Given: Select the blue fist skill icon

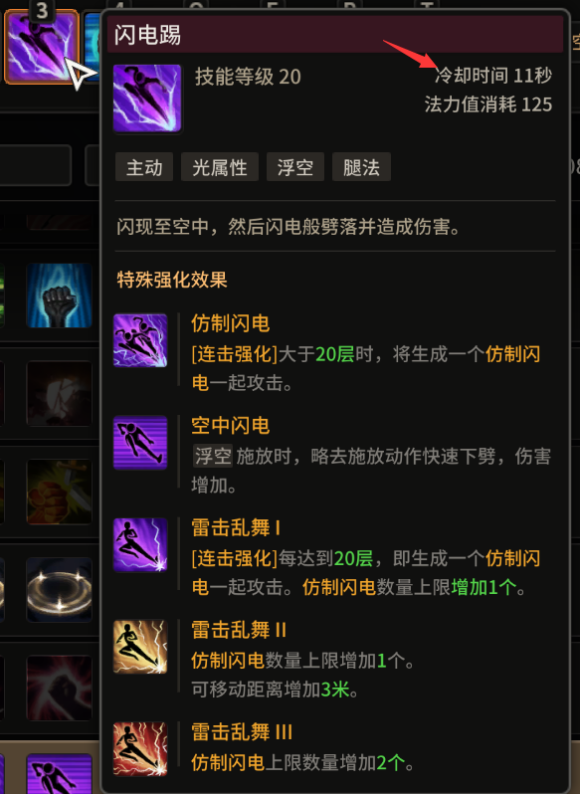Looking at the screenshot, I should (59, 295).
